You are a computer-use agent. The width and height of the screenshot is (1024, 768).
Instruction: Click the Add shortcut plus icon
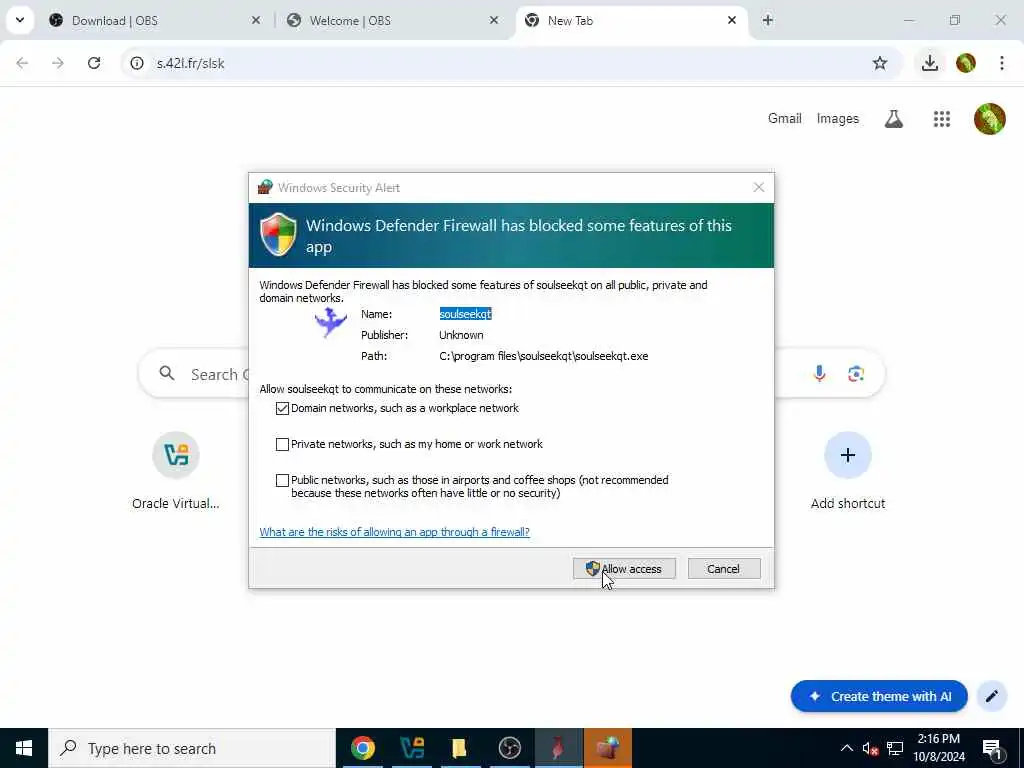pyautogui.click(x=848, y=455)
